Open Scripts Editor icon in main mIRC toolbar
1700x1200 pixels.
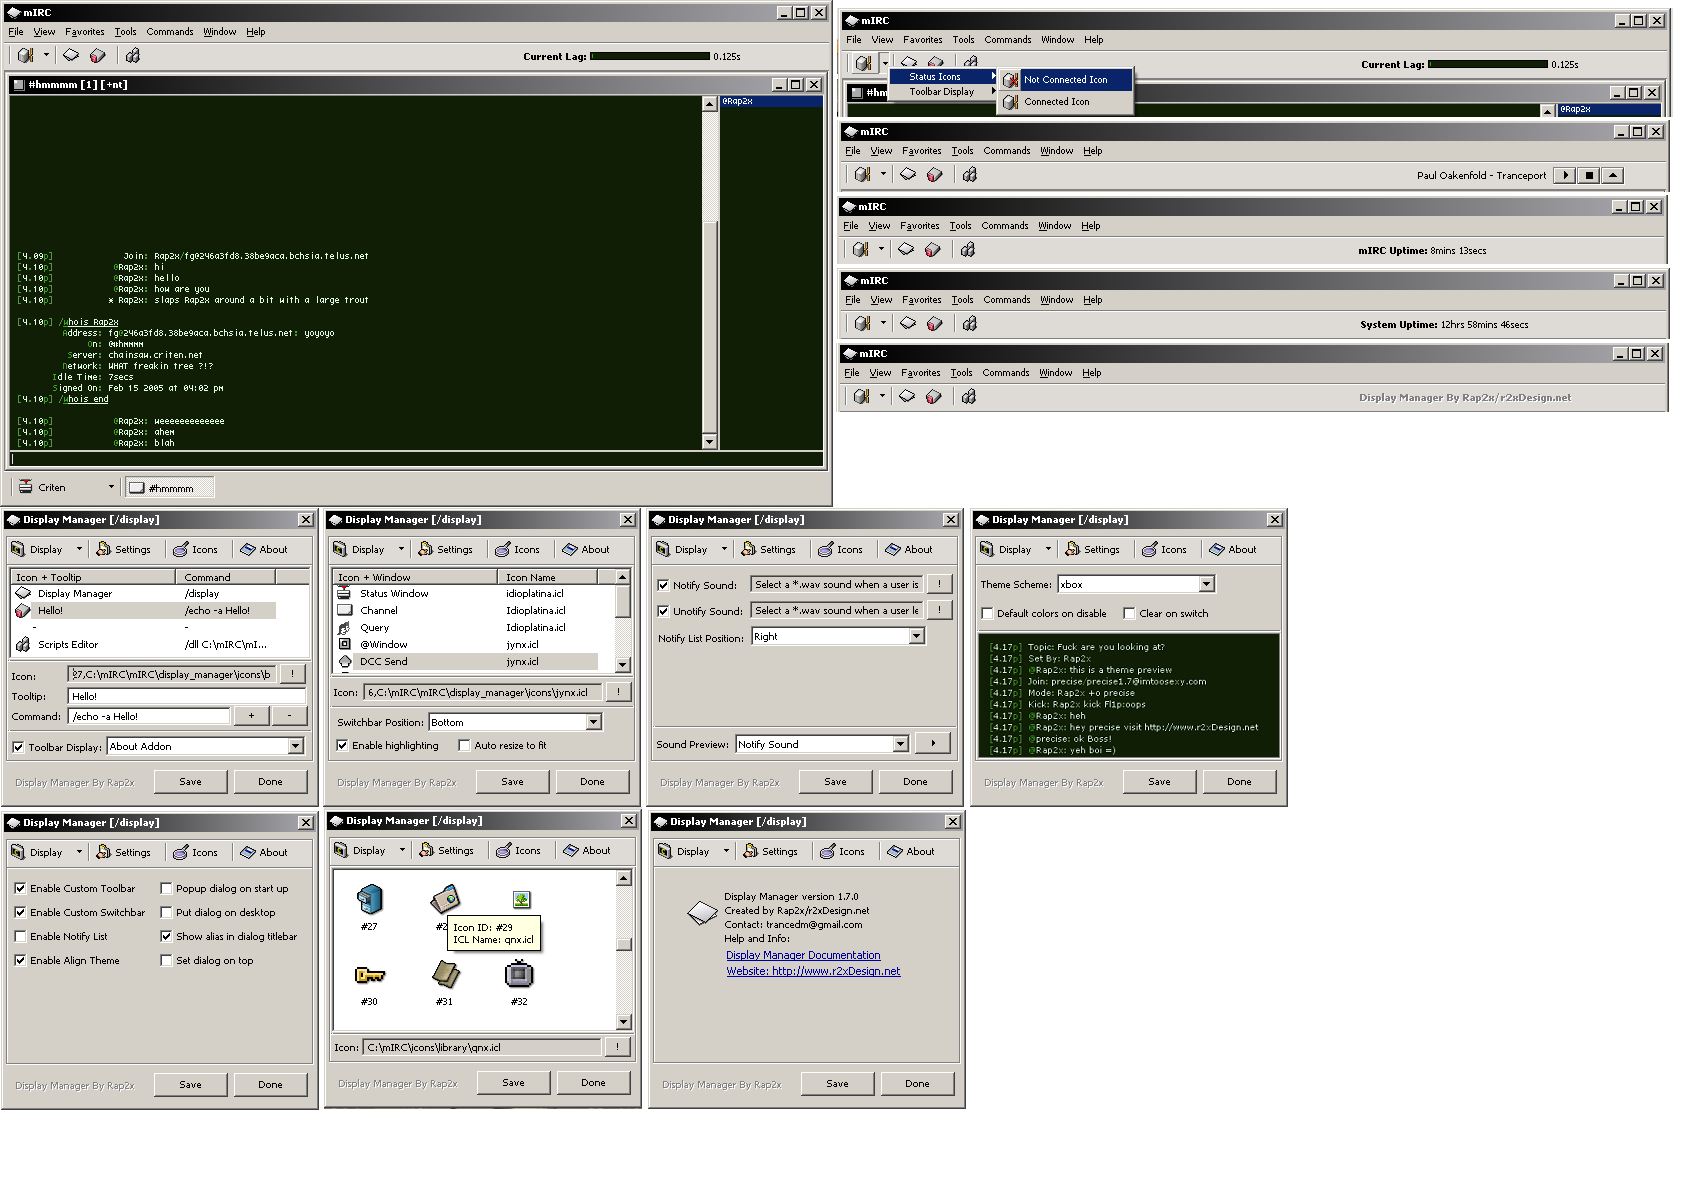133,56
